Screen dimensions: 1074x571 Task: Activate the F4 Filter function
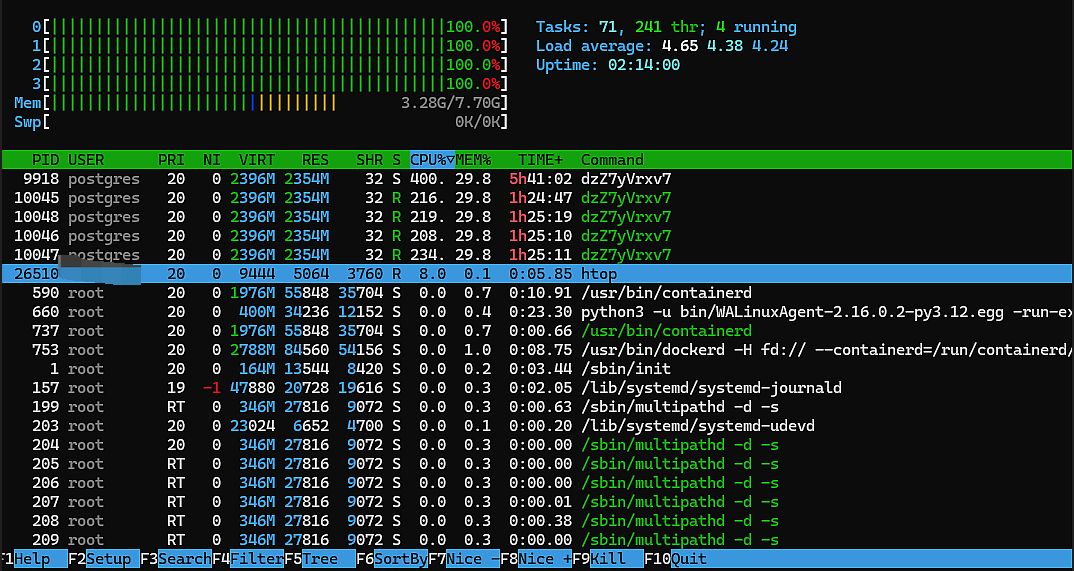pyautogui.click(x=248, y=559)
